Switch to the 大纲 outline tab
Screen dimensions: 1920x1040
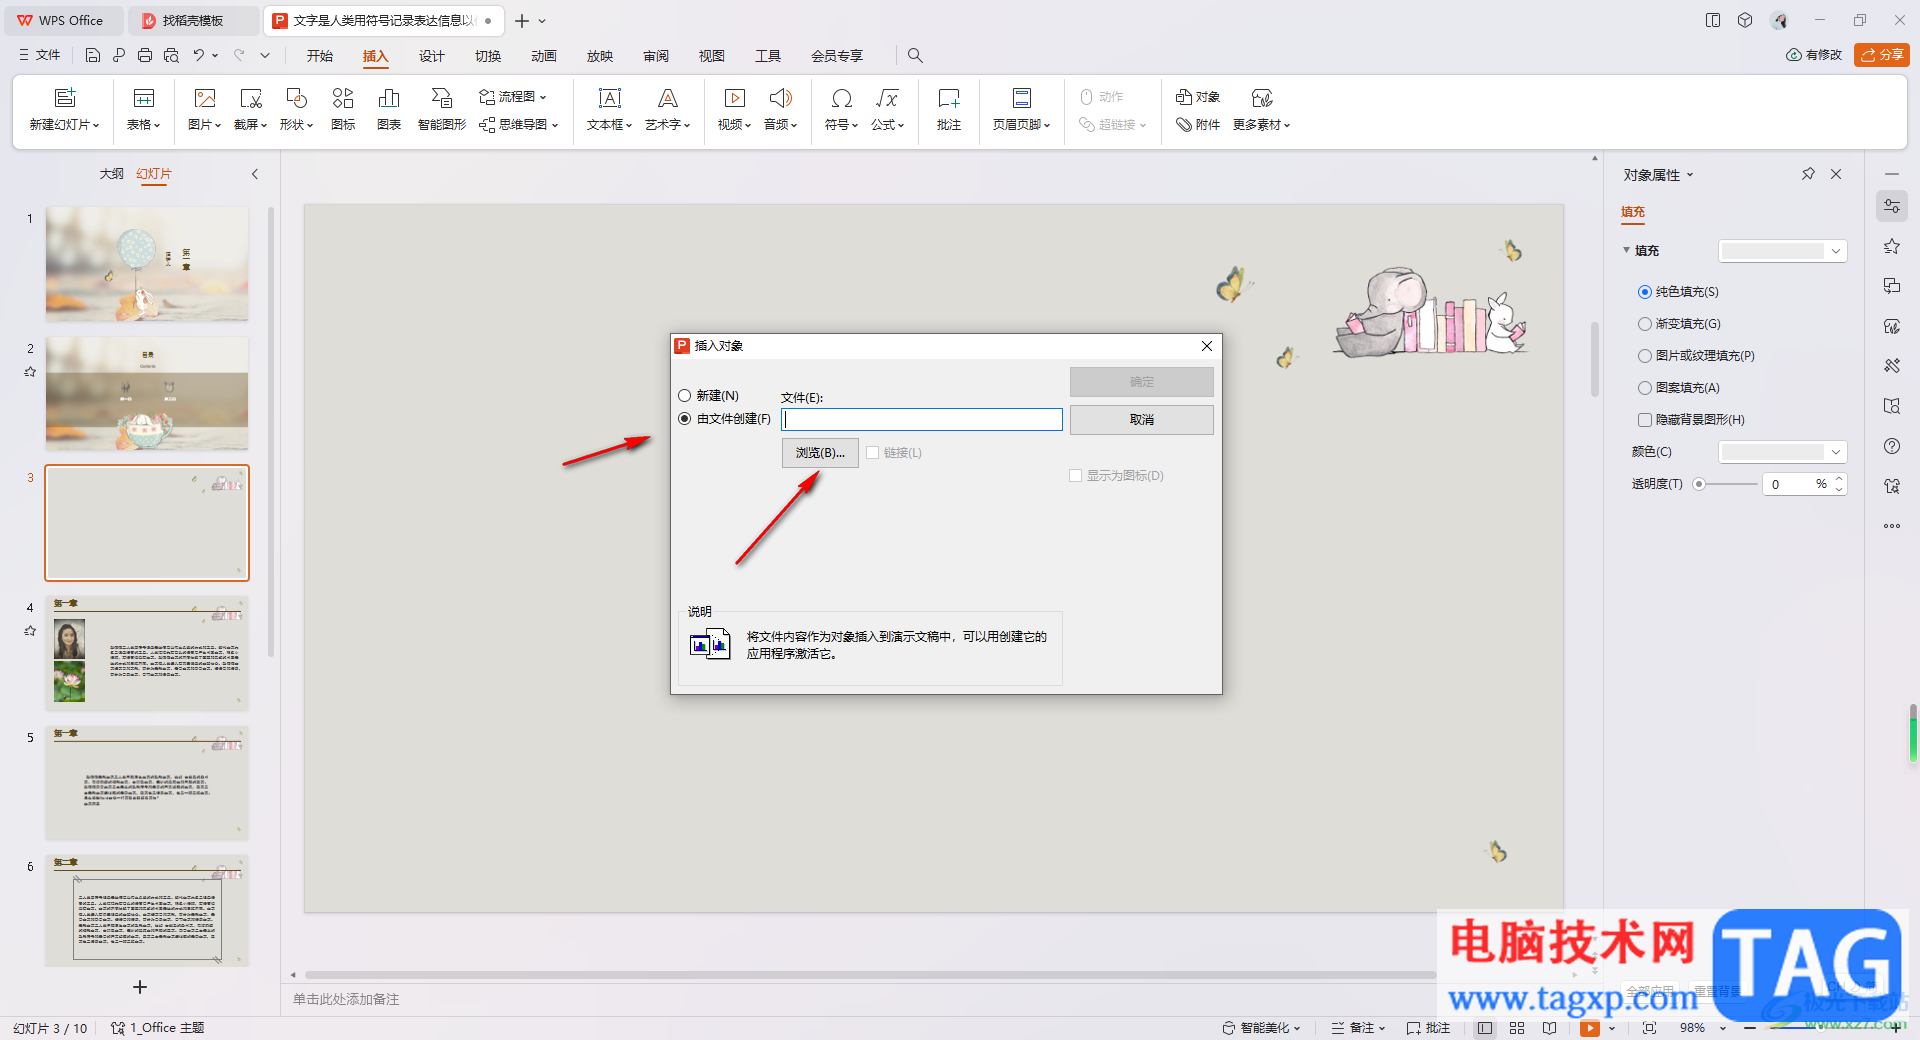coord(112,174)
